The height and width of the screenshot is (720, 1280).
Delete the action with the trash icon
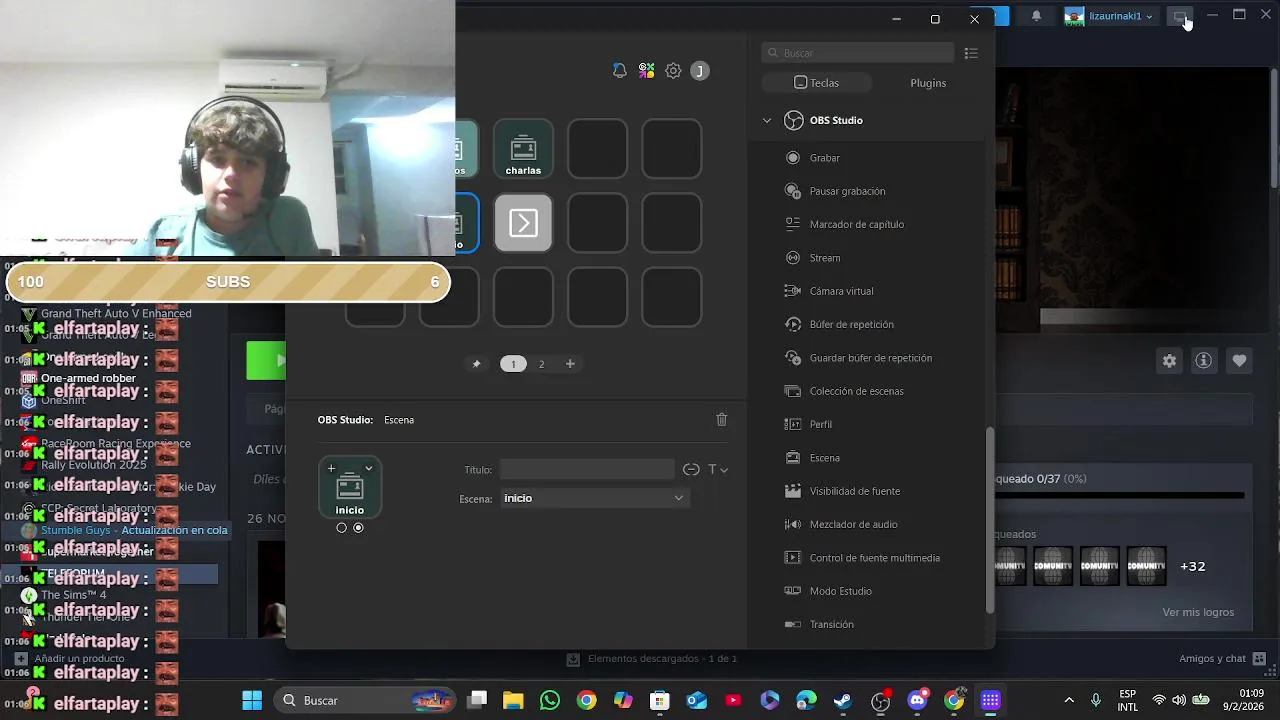[x=722, y=420]
